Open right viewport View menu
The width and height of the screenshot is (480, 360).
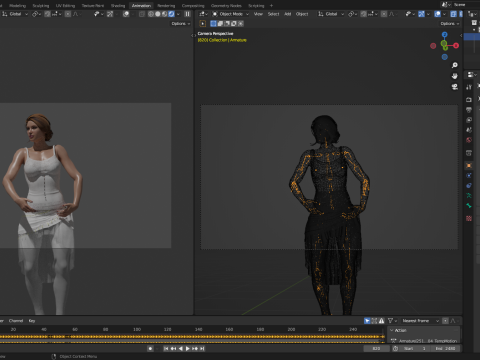pyautogui.click(x=258, y=14)
